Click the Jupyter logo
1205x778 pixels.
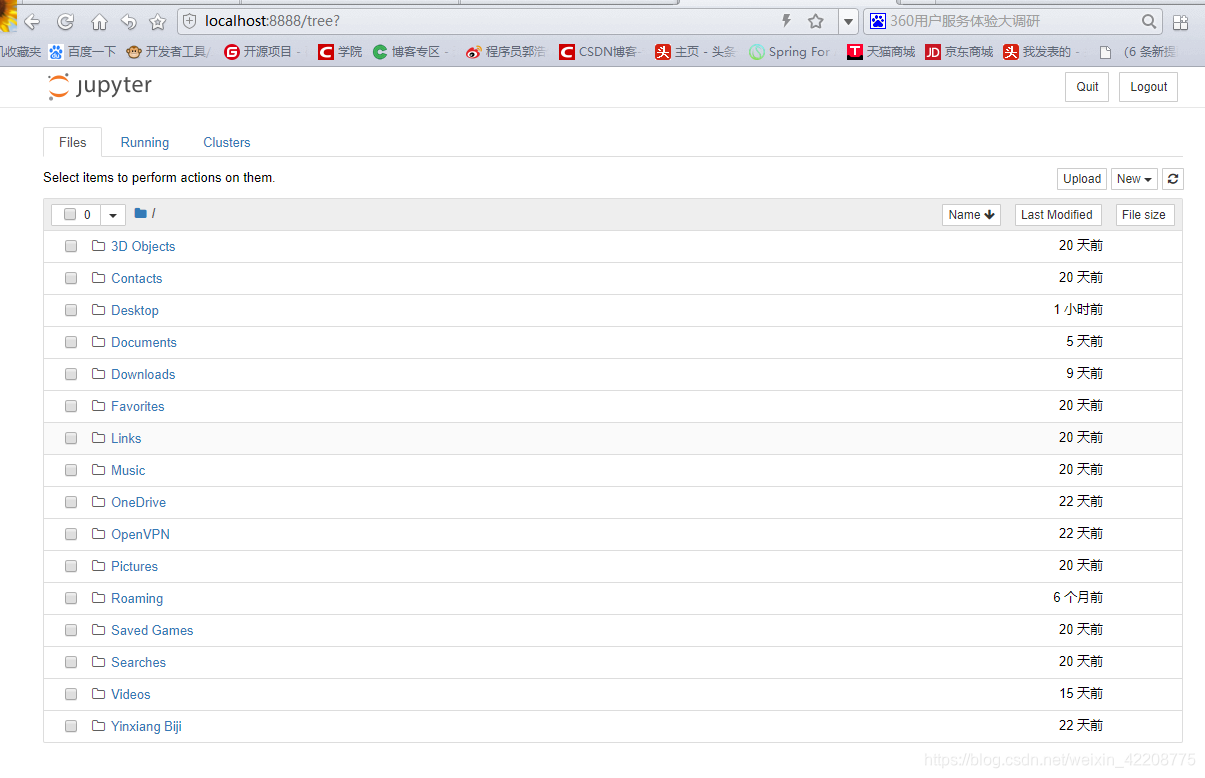(100, 87)
